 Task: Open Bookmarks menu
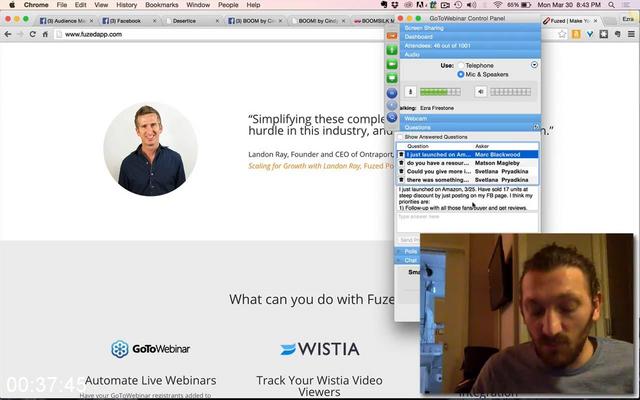coord(162,5)
